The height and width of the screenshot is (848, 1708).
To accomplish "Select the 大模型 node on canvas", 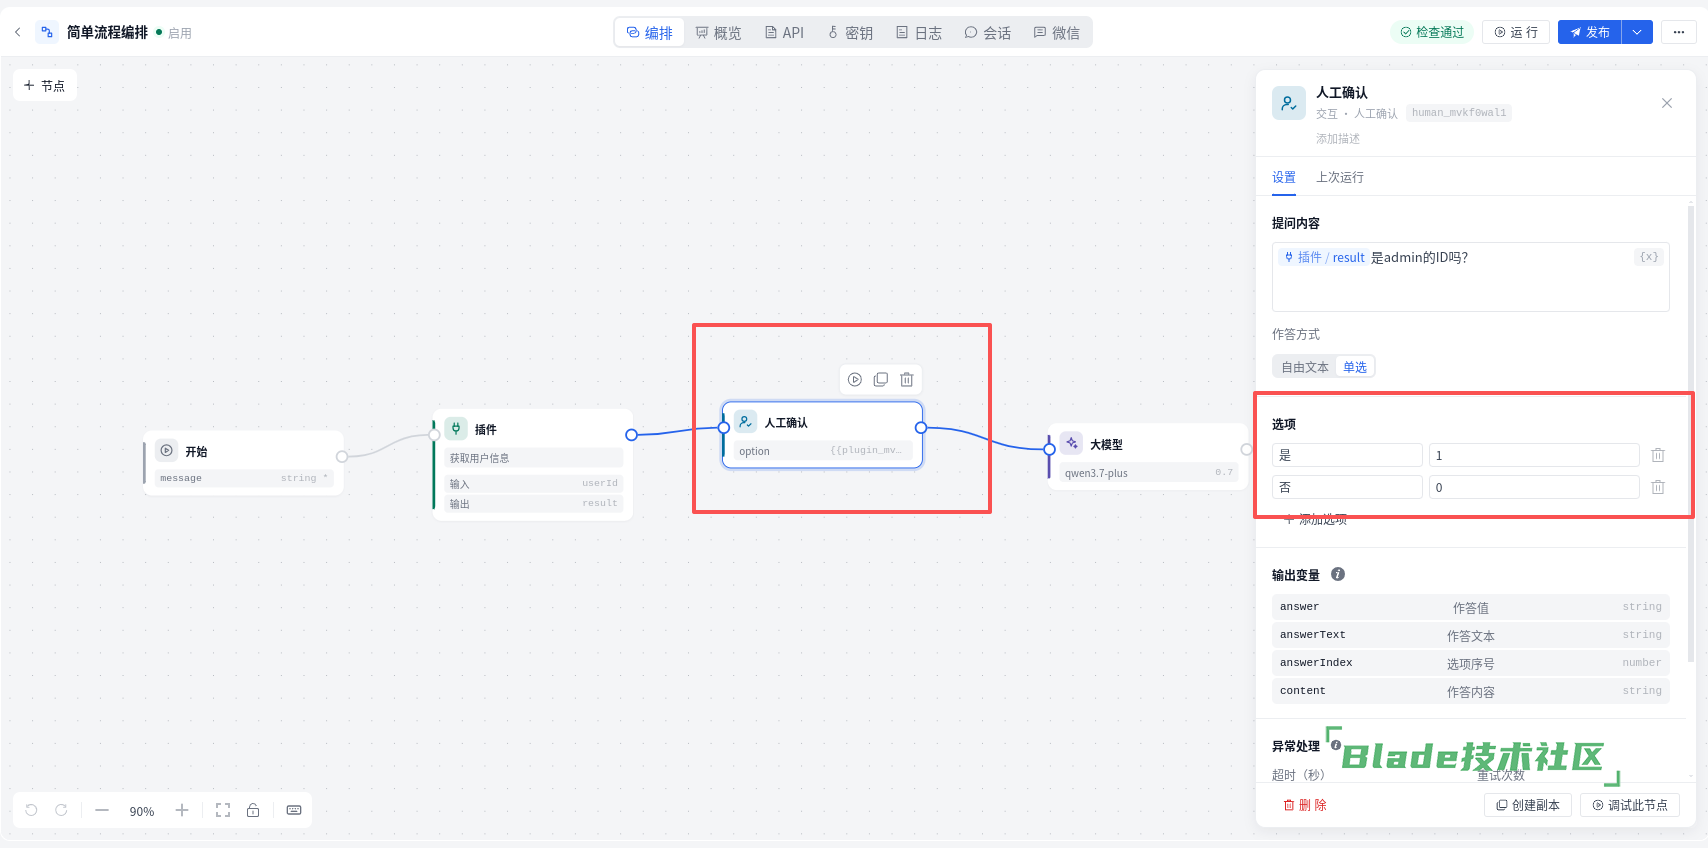I will pos(1147,459).
